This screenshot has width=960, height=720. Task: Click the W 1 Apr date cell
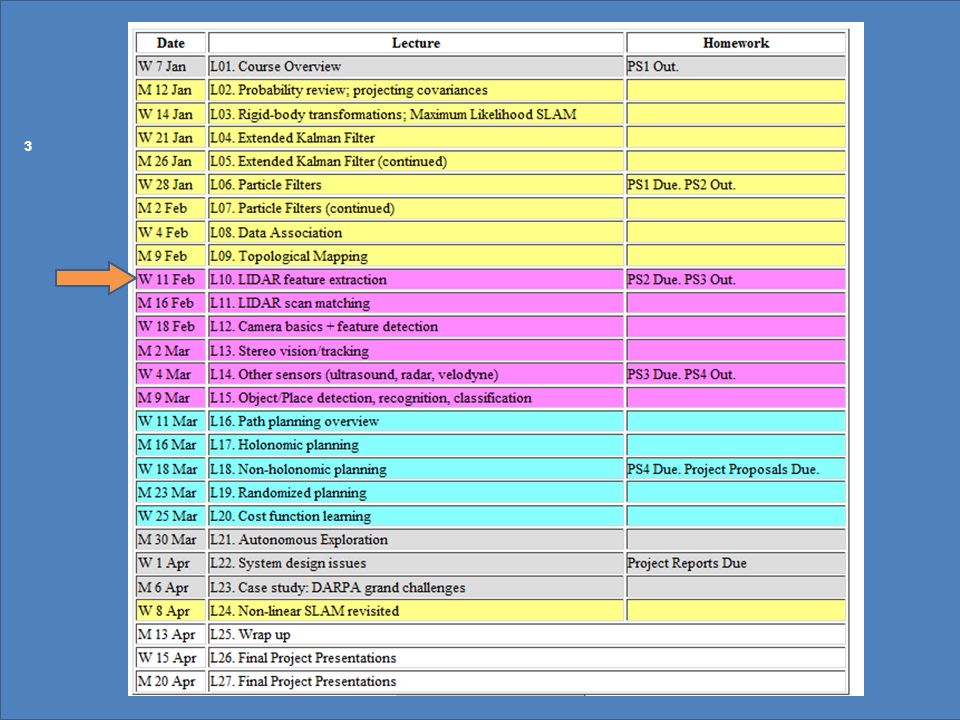(170, 563)
